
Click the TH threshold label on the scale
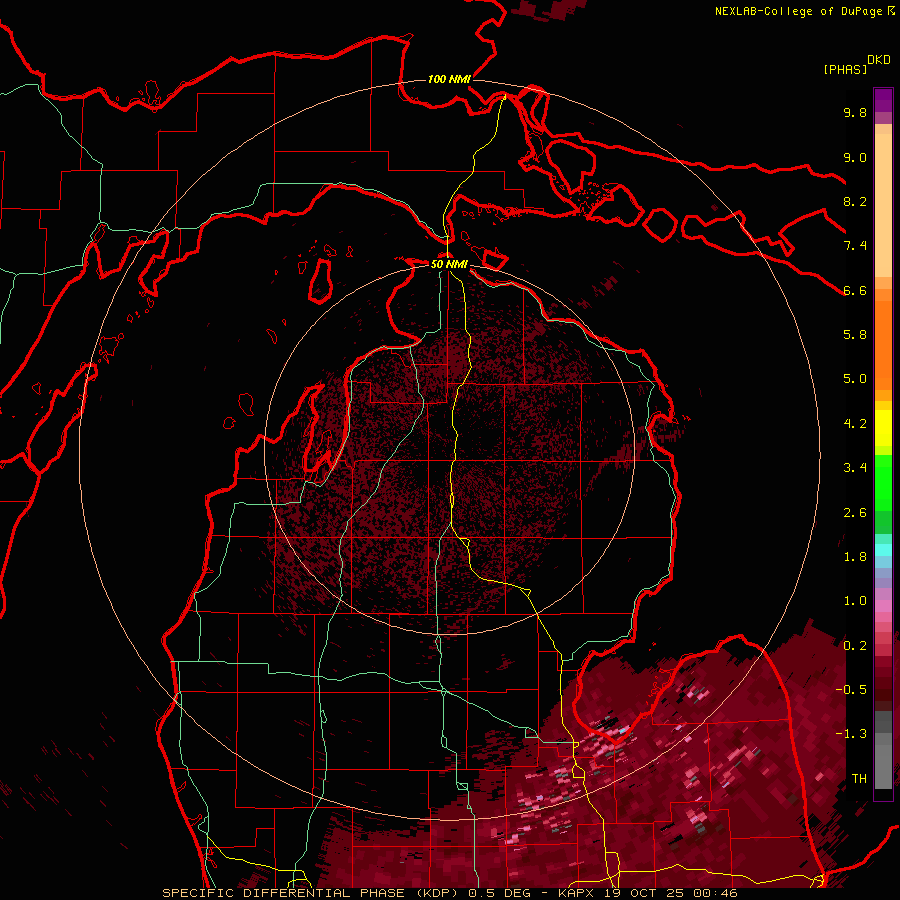859,779
